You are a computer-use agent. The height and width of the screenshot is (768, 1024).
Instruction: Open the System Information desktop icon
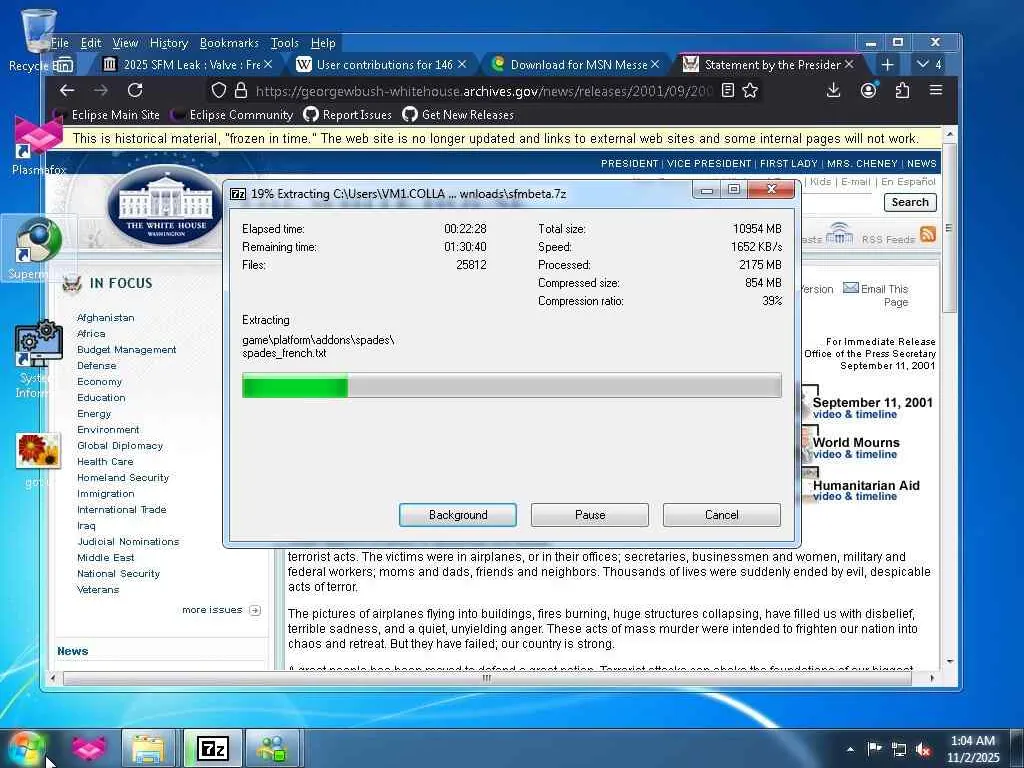click(x=38, y=359)
